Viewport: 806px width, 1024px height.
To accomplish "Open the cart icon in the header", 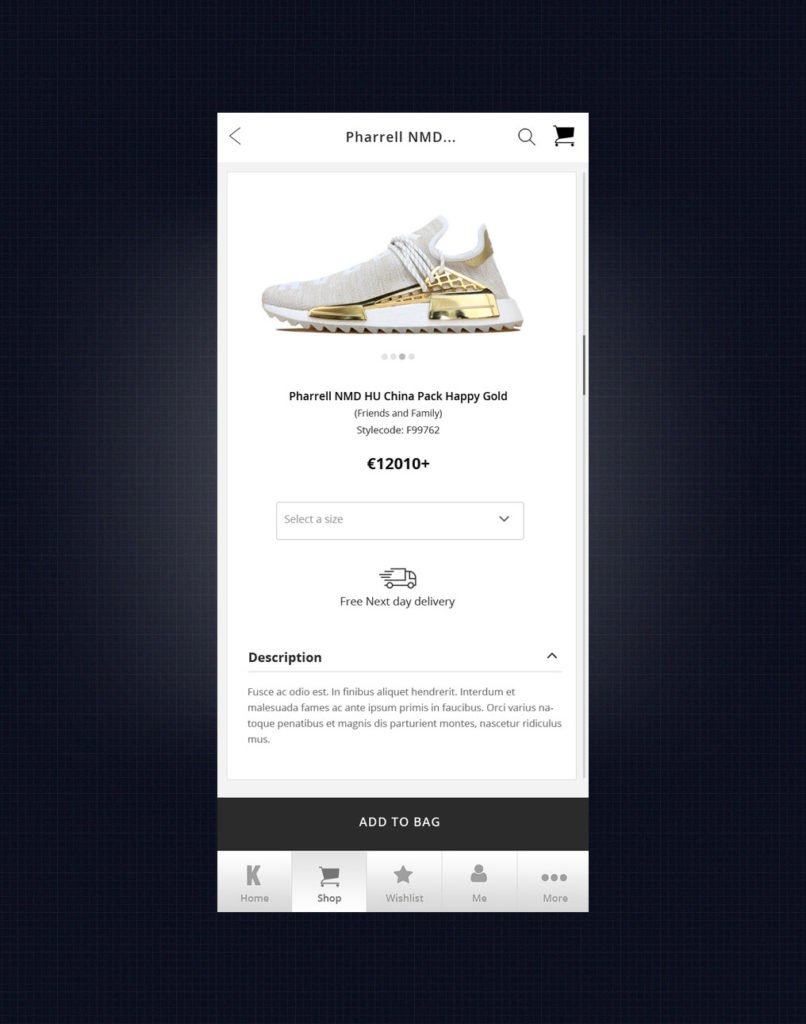I will [564, 136].
